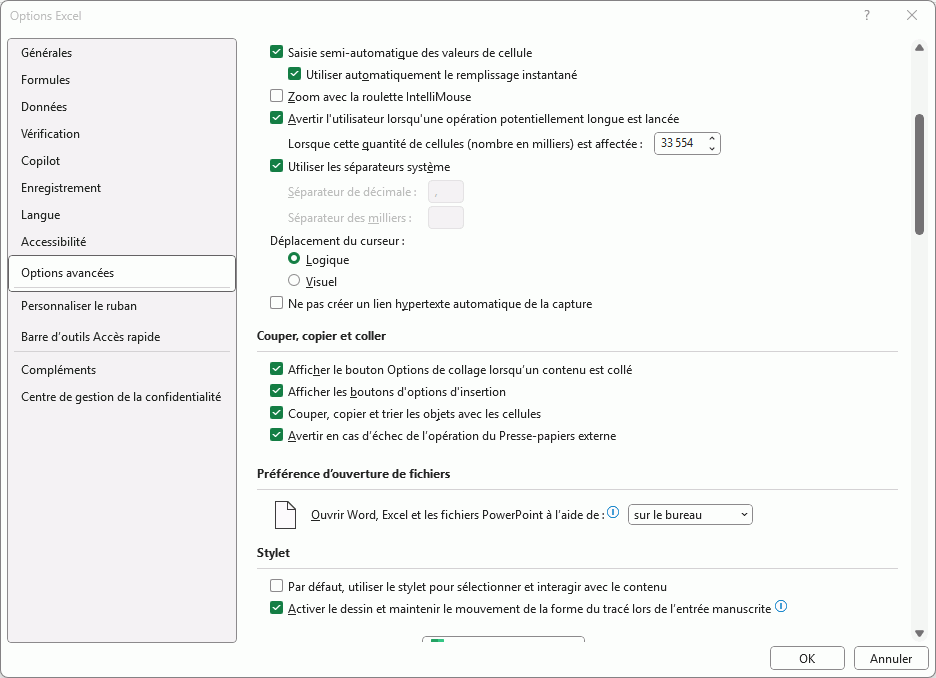Click the info icon beside the file-opening preference label
This screenshot has height=678, width=936.
tap(614, 514)
